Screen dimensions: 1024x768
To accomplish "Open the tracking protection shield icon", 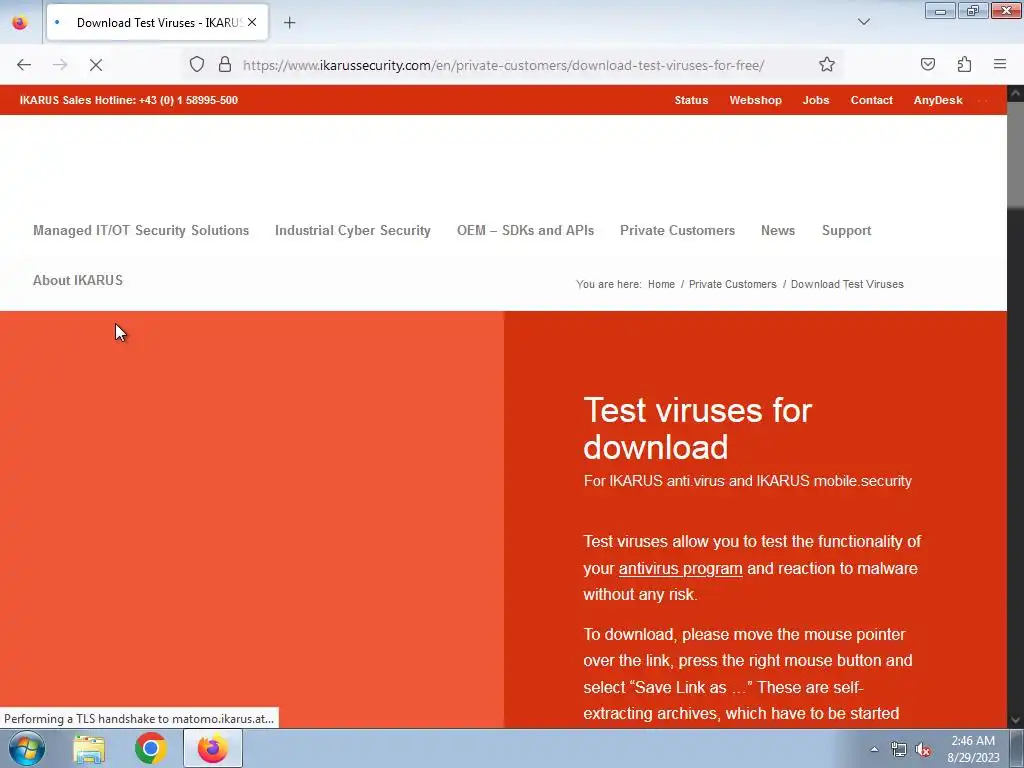I will [197, 64].
